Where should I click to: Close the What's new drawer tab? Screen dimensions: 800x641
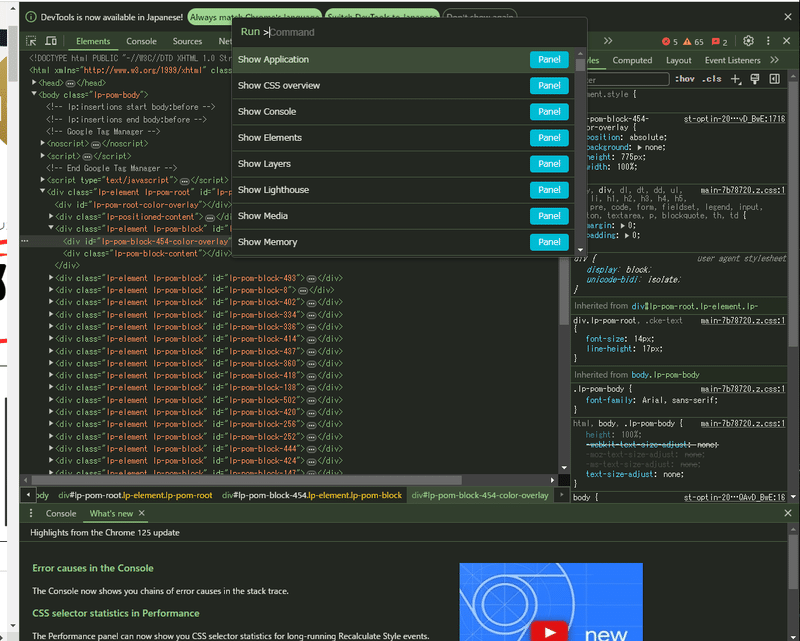coord(142,513)
